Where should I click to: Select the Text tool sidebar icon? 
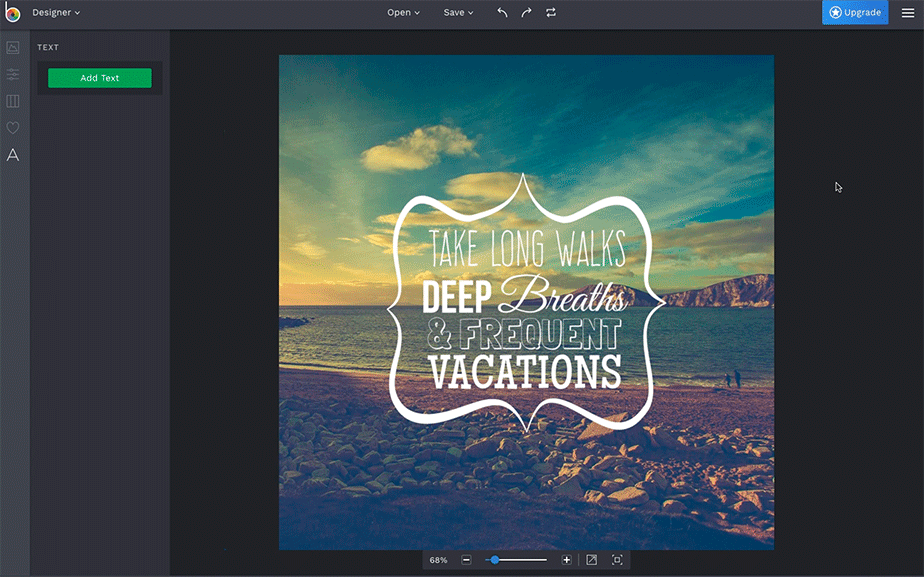click(13, 155)
